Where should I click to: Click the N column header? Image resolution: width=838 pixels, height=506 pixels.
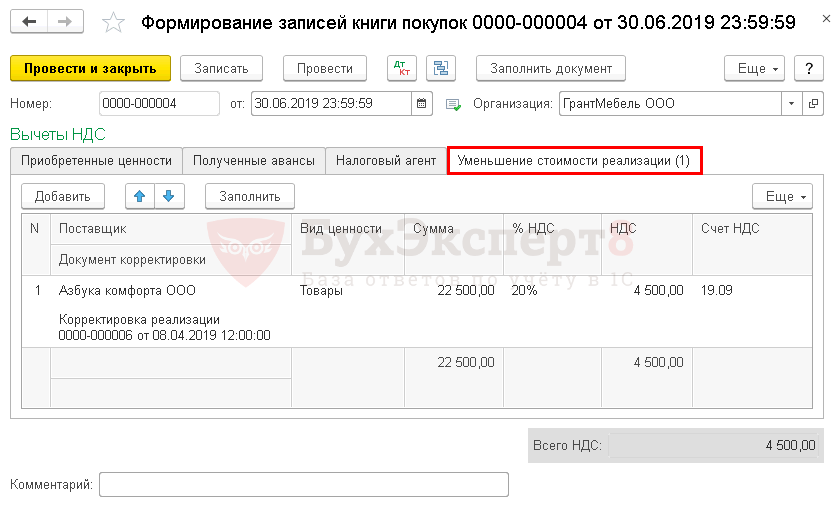pos(36,245)
